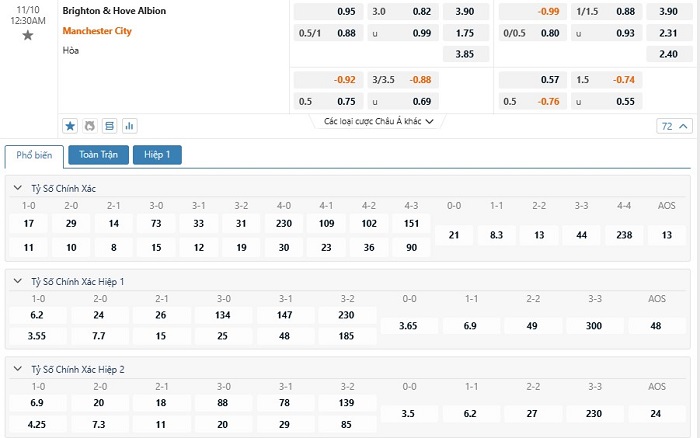This screenshot has width=700, height=438.
Task: Open the stacked list icon in match toolbar
Action: pyautogui.click(x=109, y=126)
